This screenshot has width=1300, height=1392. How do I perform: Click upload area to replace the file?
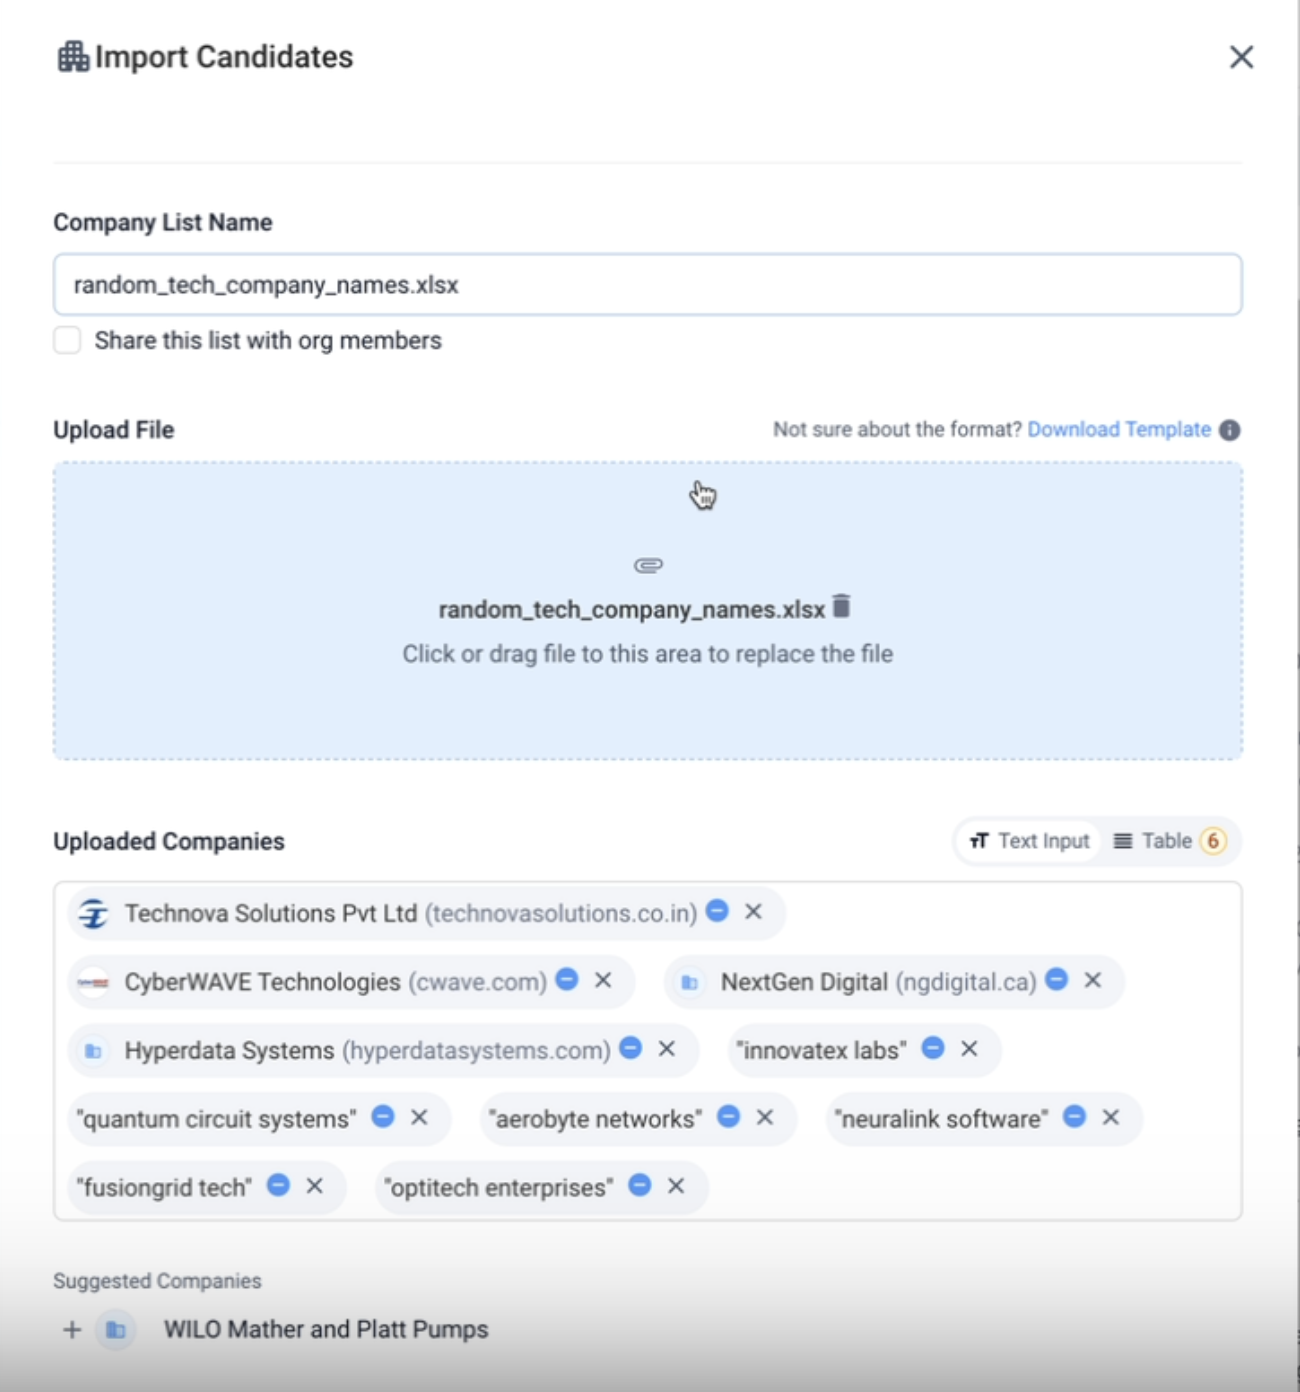647,700
